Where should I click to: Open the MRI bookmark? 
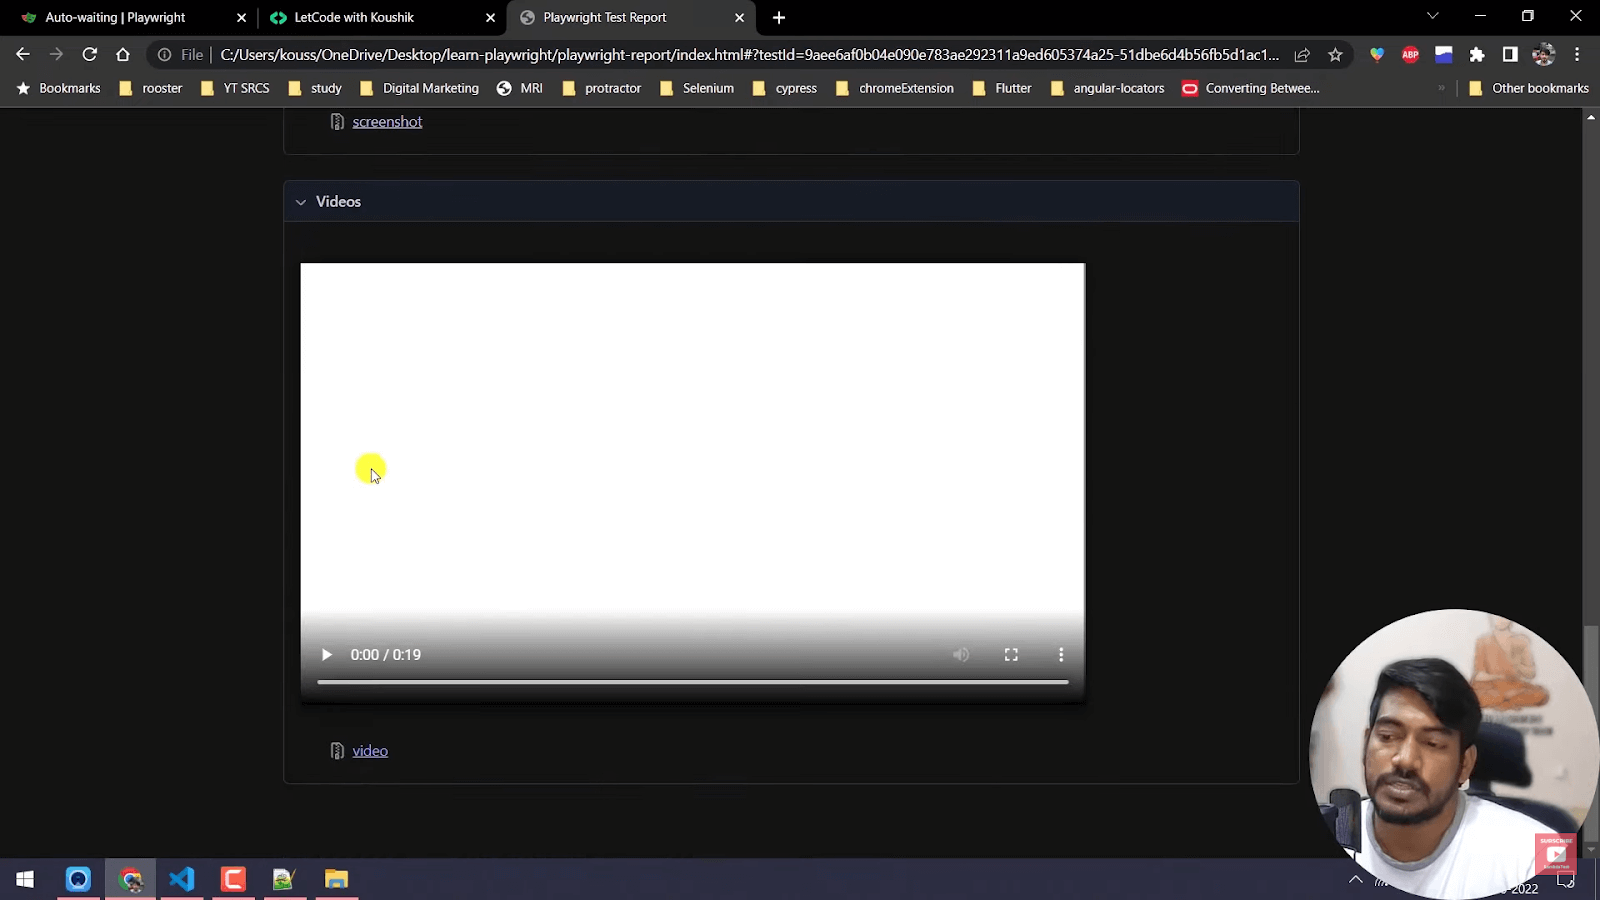point(520,88)
